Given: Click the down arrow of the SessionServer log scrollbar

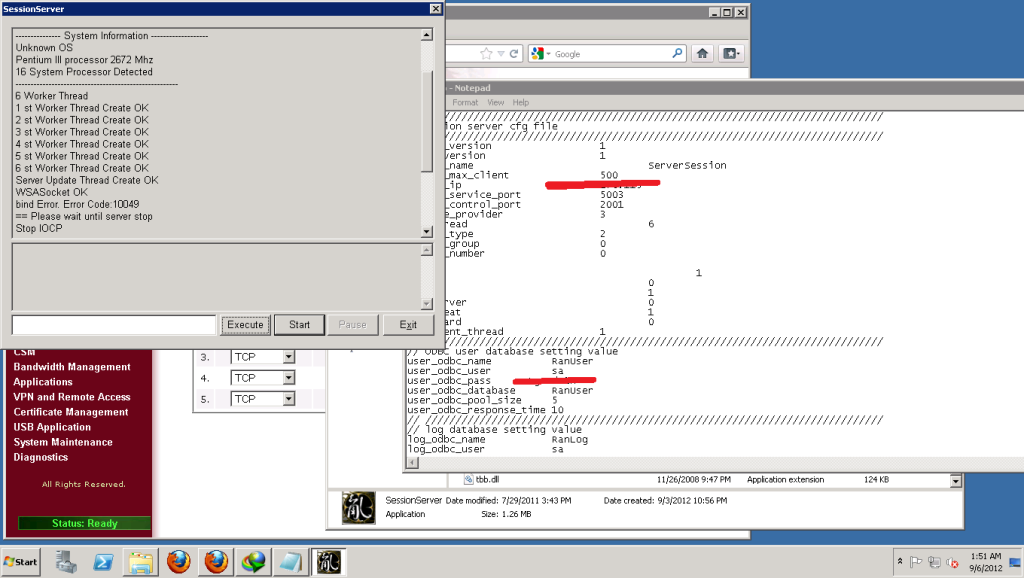Looking at the screenshot, I should pos(426,232).
